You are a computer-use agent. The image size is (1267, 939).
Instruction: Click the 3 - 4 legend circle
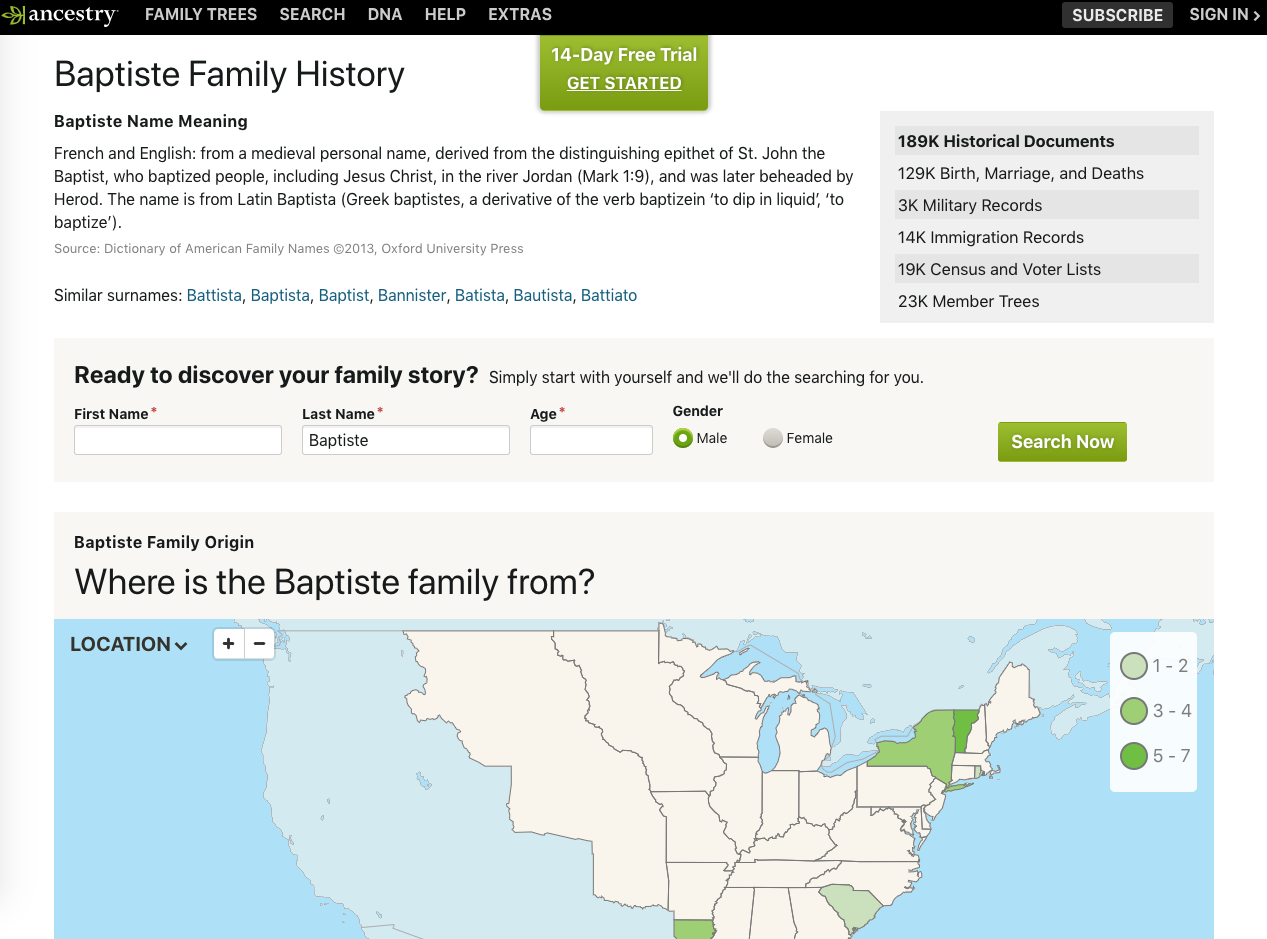[x=1133, y=711]
